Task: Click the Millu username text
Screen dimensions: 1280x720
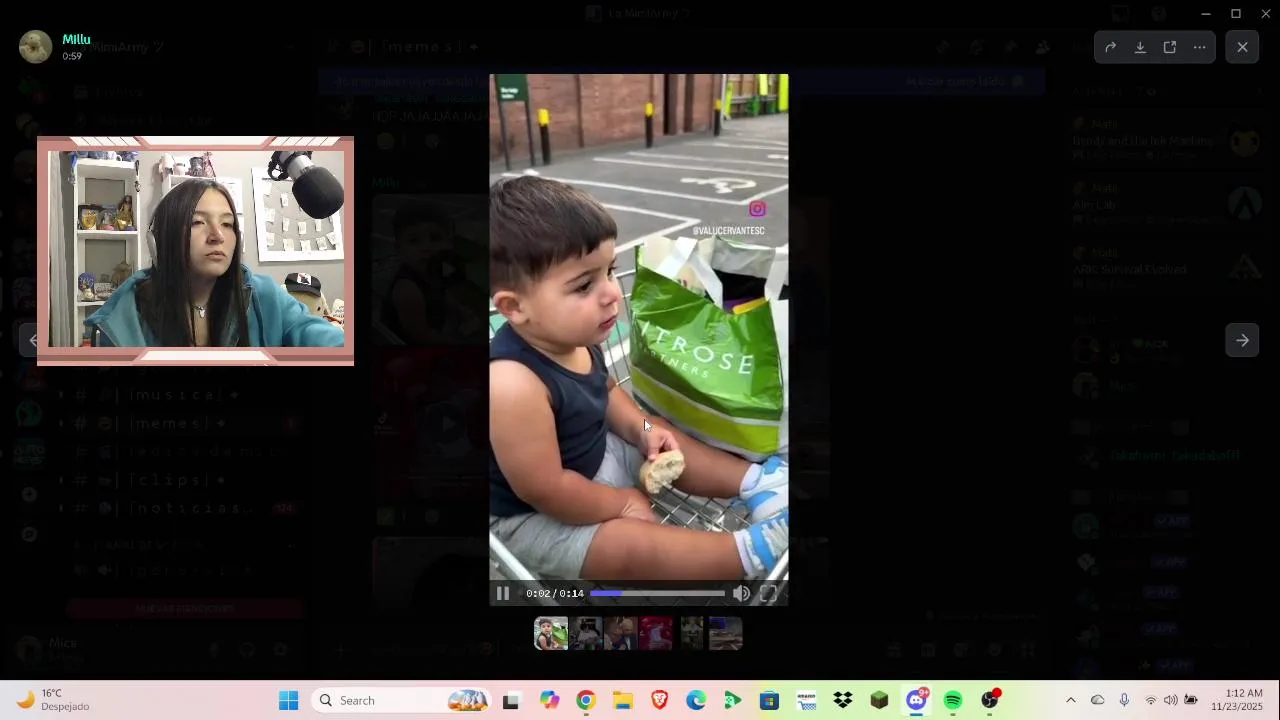Action: tap(76, 39)
